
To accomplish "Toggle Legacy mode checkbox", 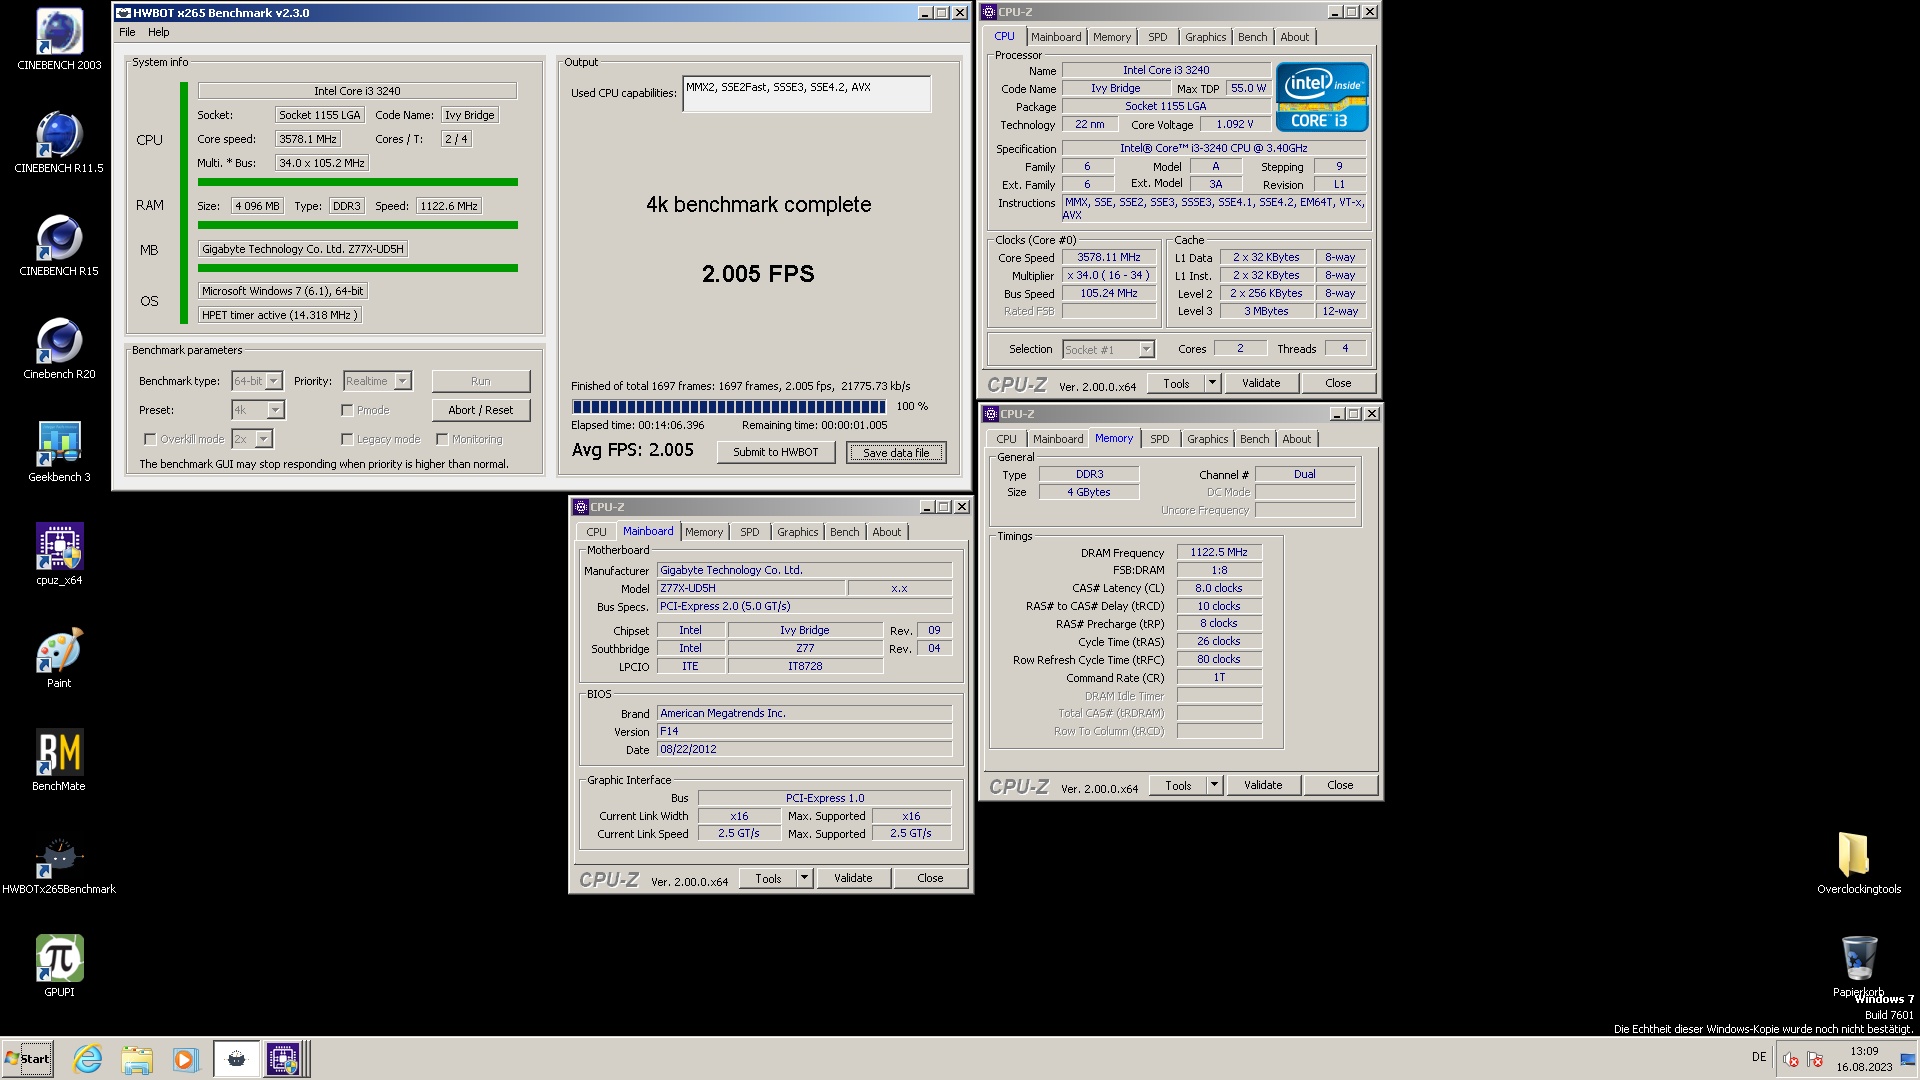I will coord(347,439).
